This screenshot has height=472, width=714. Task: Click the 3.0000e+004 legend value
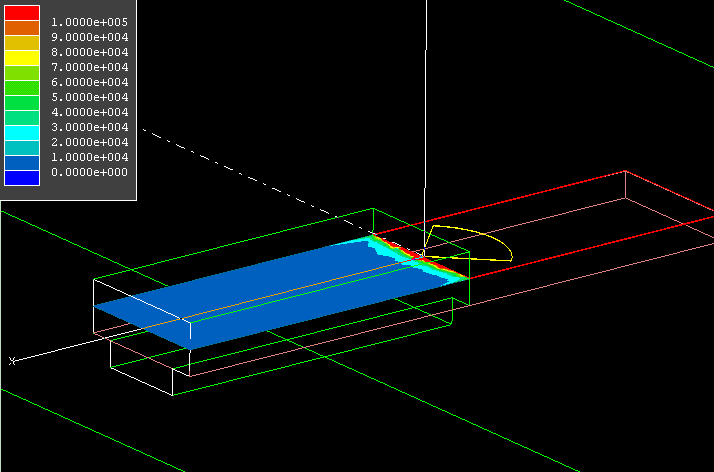coord(91,127)
